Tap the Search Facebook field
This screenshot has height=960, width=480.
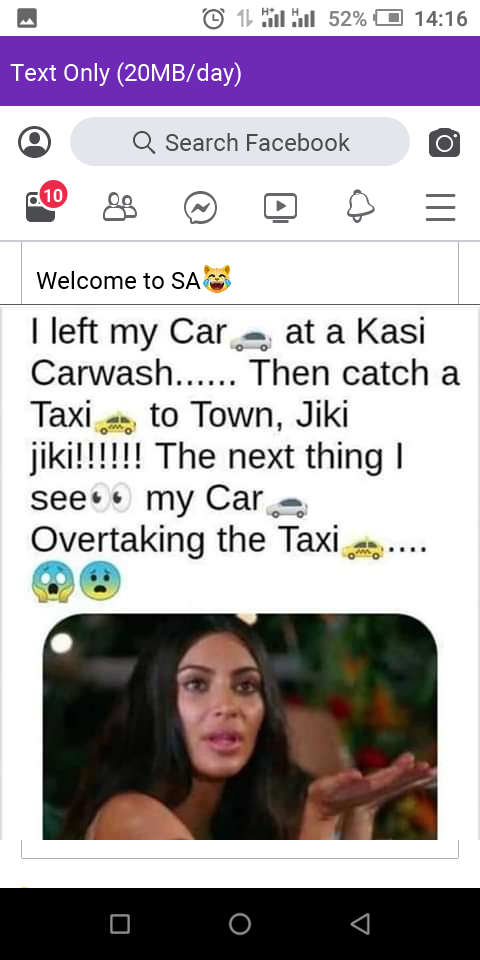(240, 142)
